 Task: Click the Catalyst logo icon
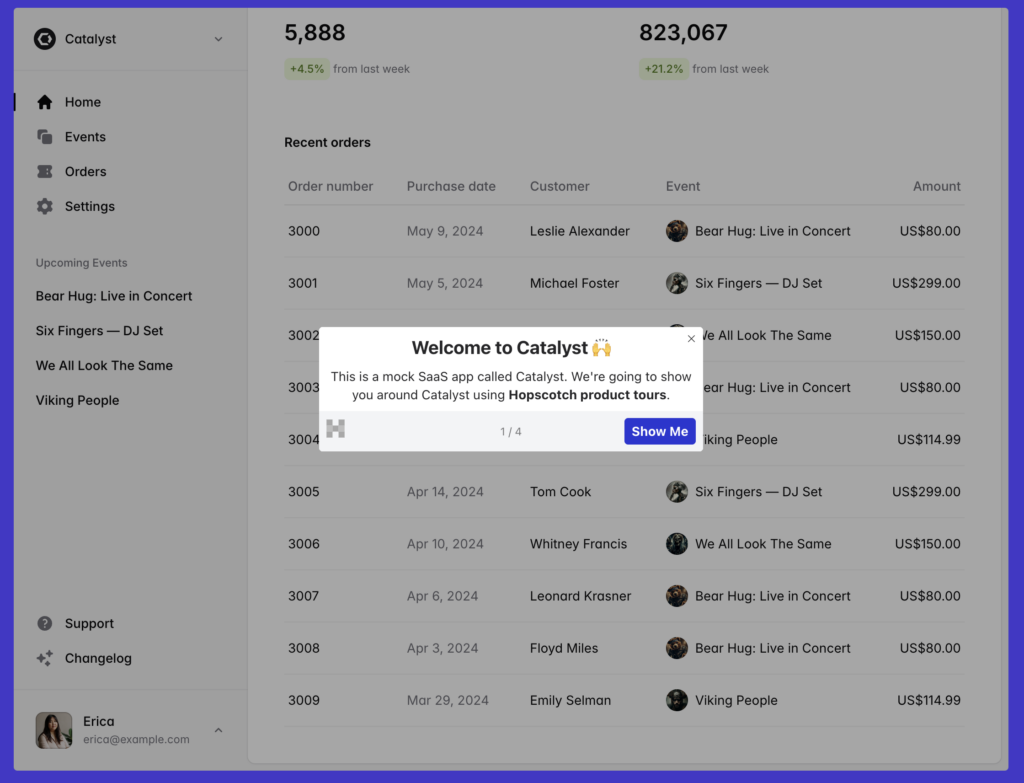(44, 39)
